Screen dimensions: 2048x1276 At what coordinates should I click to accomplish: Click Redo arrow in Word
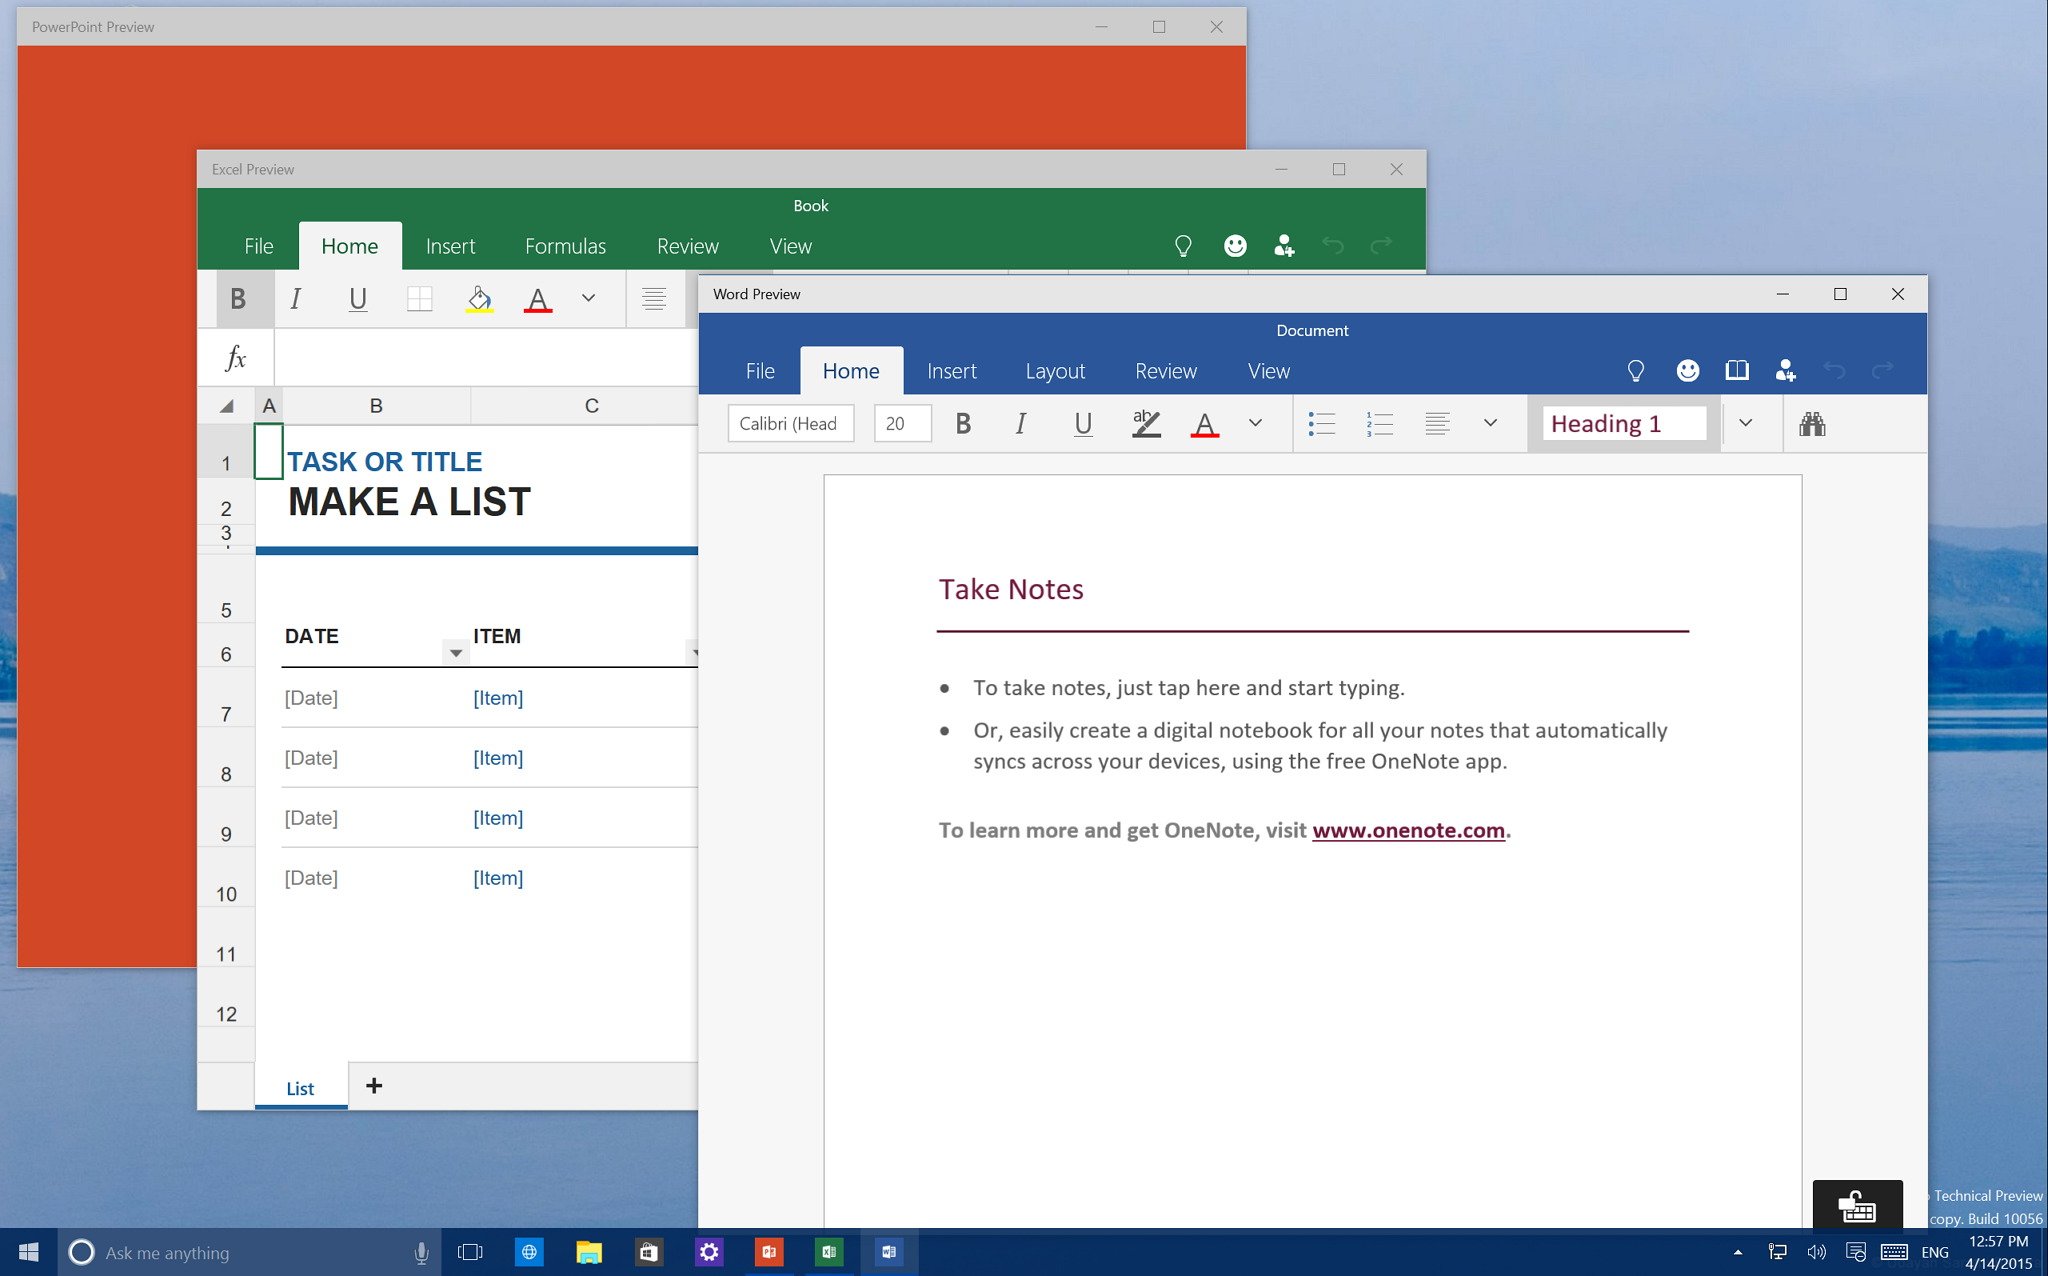pyautogui.click(x=1882, y=371)
